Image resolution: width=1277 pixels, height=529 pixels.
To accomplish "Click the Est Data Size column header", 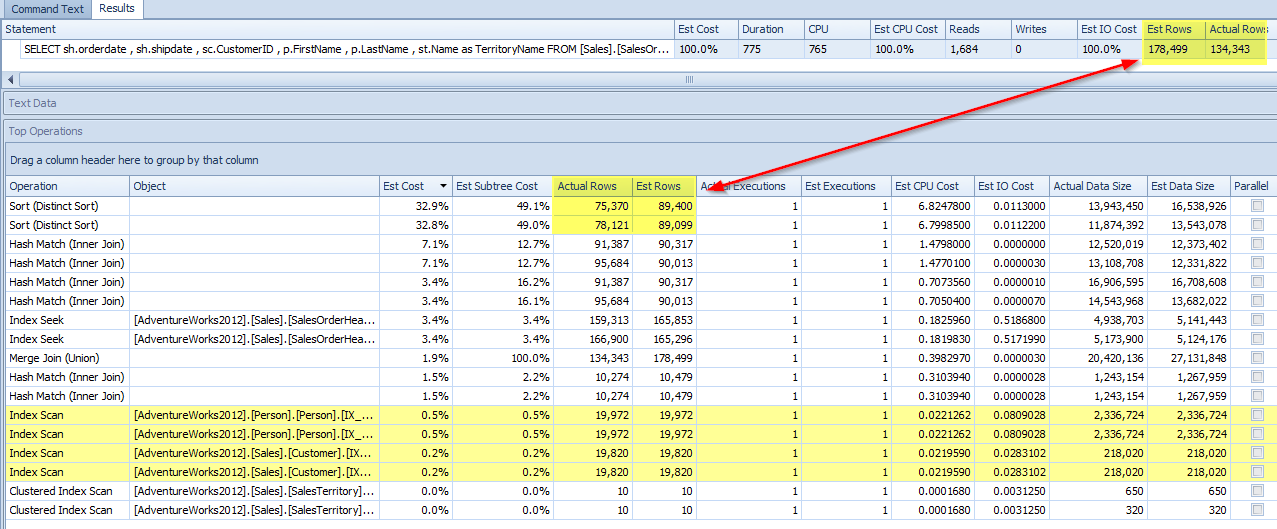I will tap(1186, 186).
